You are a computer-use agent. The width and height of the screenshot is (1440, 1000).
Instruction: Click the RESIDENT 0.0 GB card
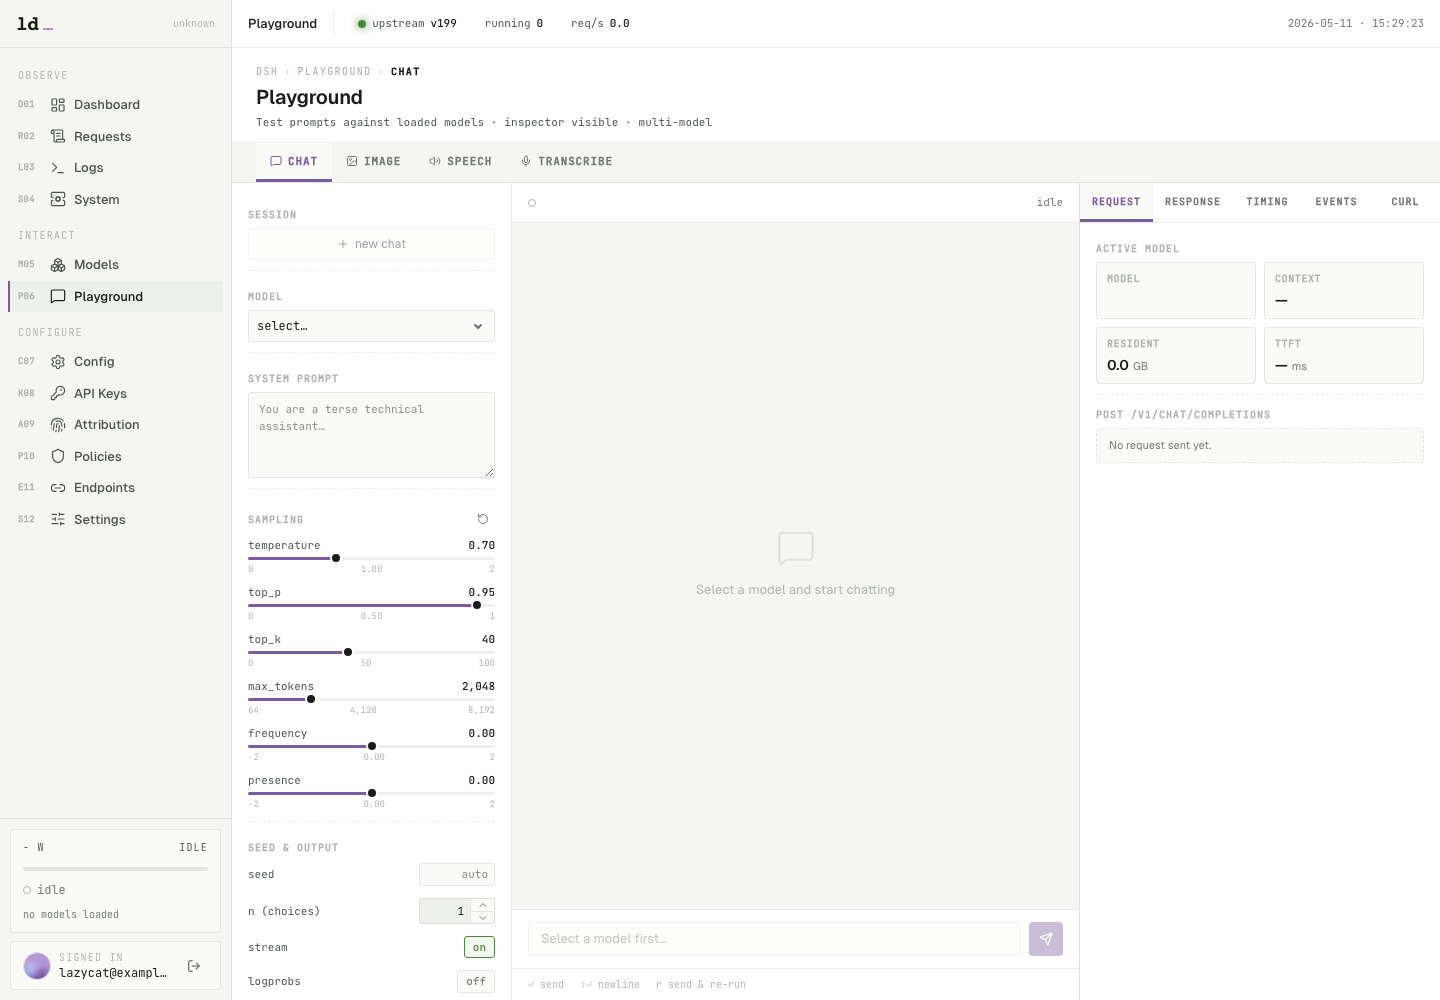pos(1176,356)
